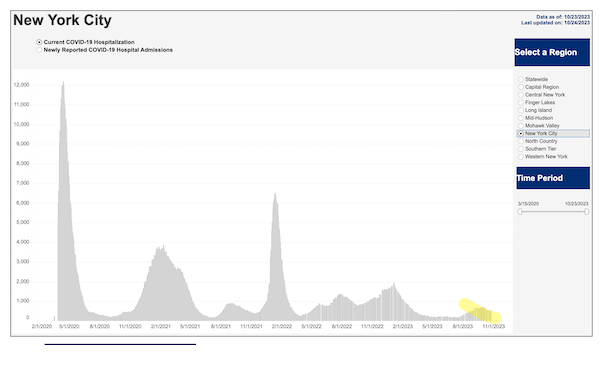This screenshot has height=386, width=600.
Task: Choose the Statewide region
Action: pos(521,79)
